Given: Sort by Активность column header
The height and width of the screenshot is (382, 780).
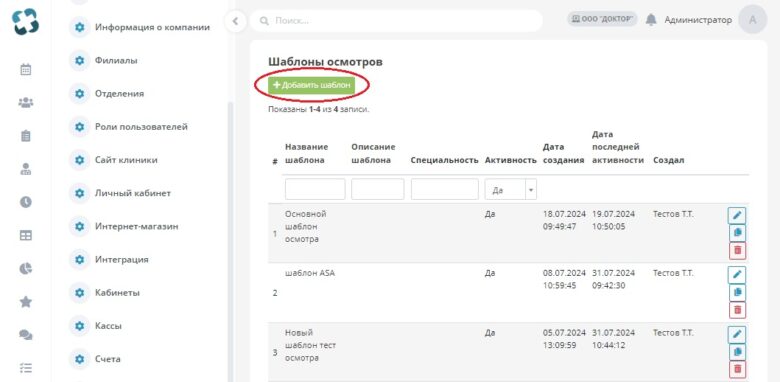Looking at the screenshot, I should [510, 160].
